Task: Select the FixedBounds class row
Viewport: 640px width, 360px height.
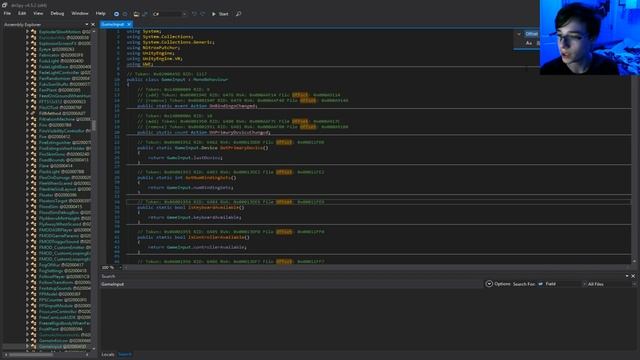Action: point(64,160)
